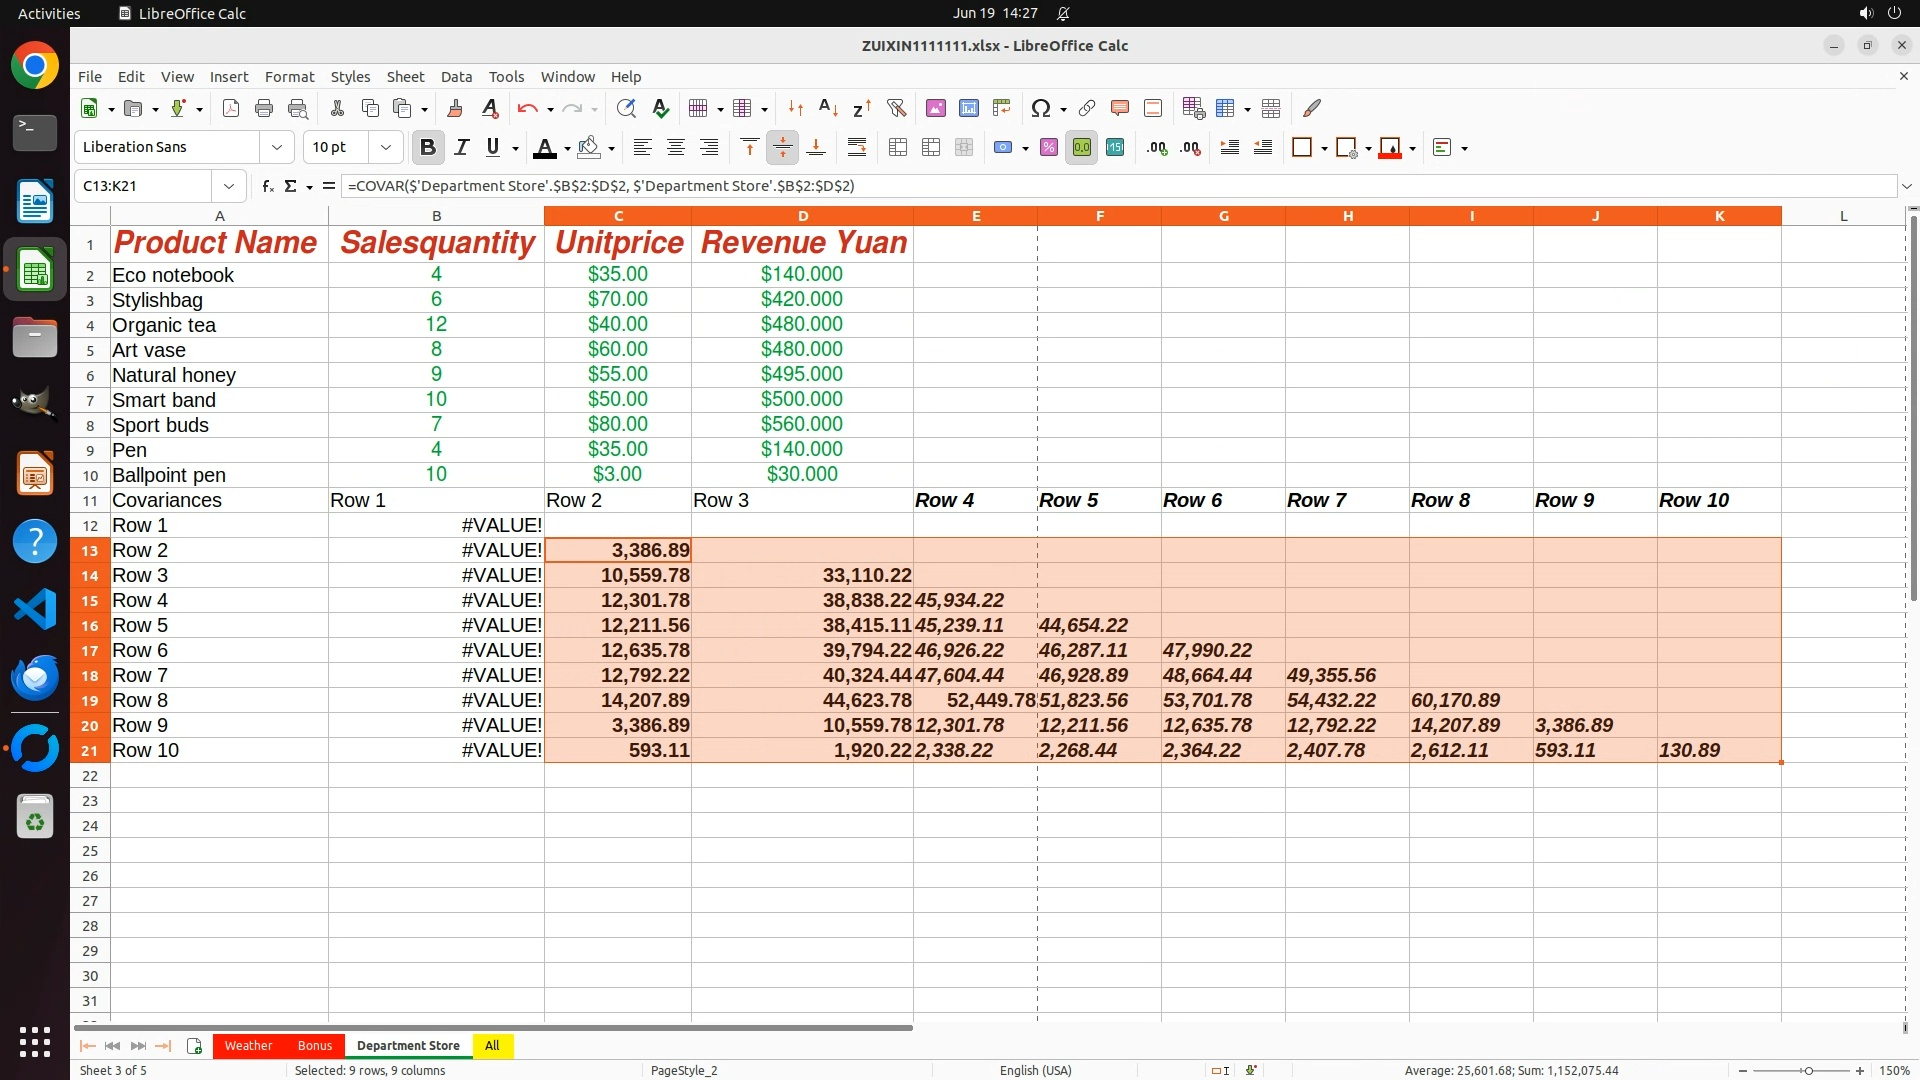Click the Print toolbar icon
Image resolution: width=1920 pixels, height=1080 pixels.
(264, 108)
